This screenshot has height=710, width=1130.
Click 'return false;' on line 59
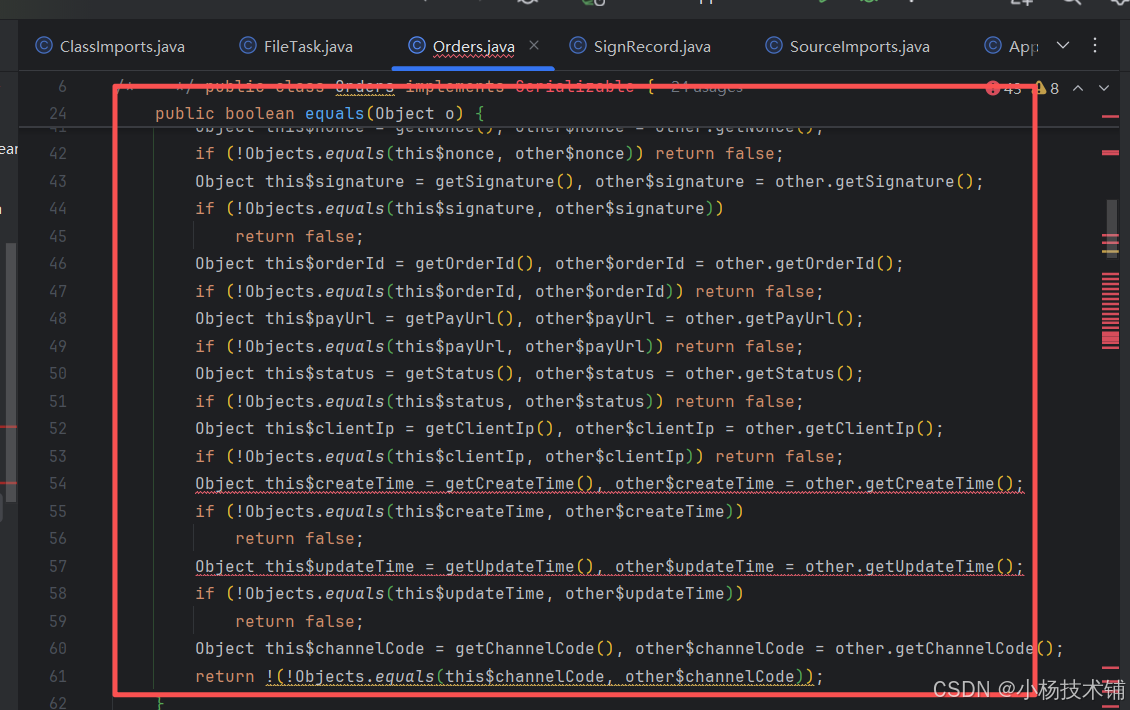pyautogui.click(x=299, y=622)
